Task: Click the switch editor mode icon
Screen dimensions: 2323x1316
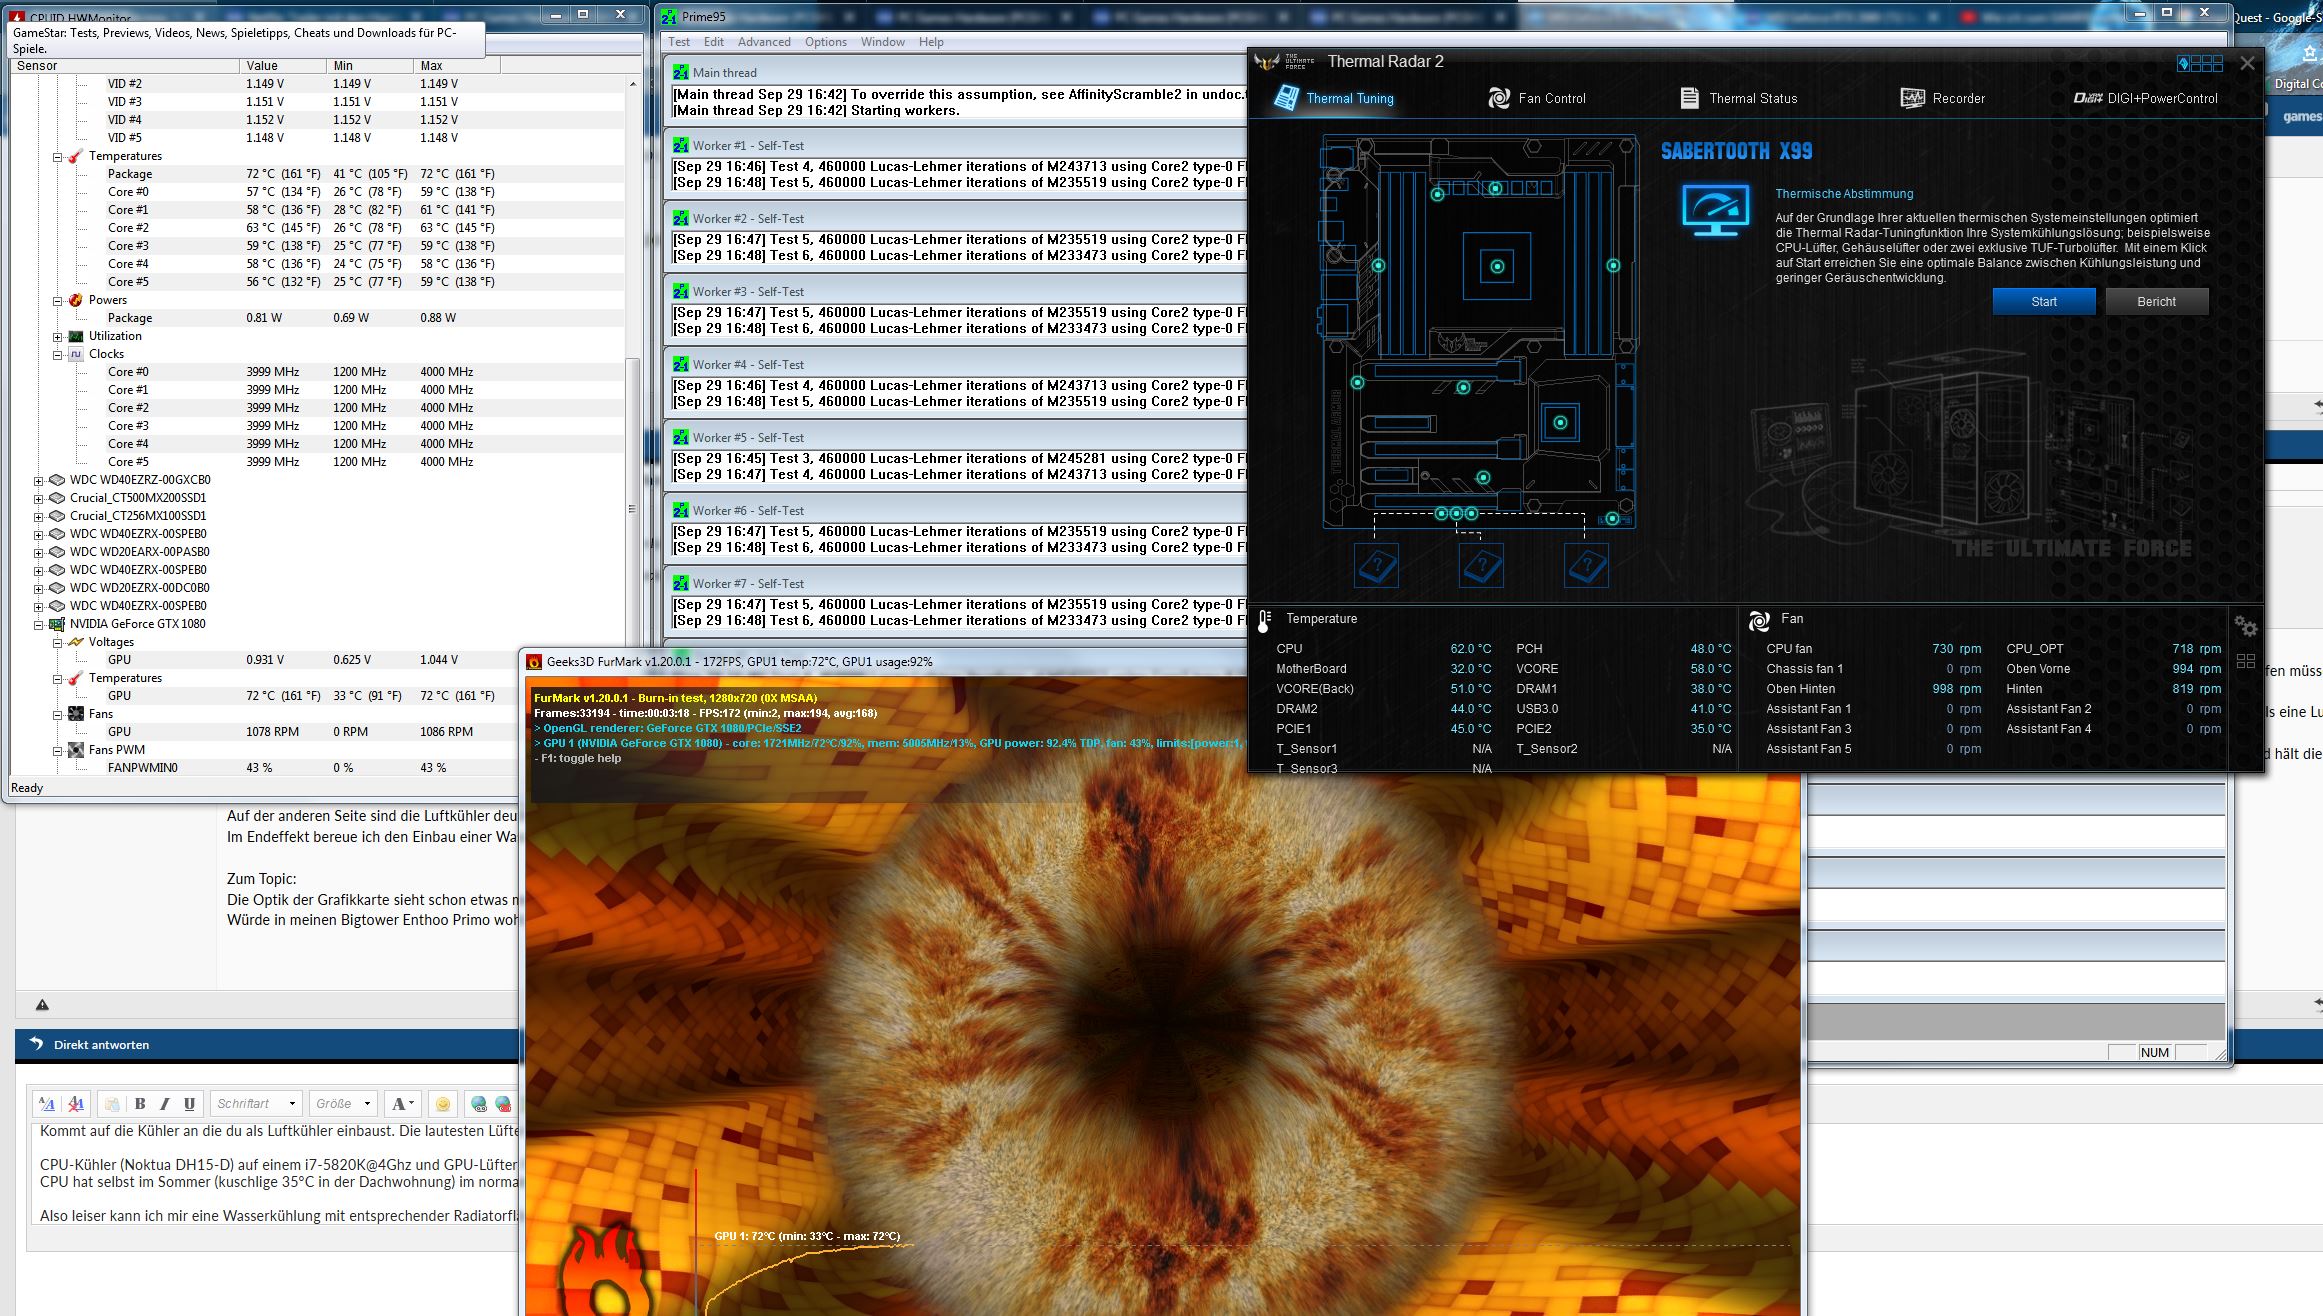Action: (x=47, y=1104)
